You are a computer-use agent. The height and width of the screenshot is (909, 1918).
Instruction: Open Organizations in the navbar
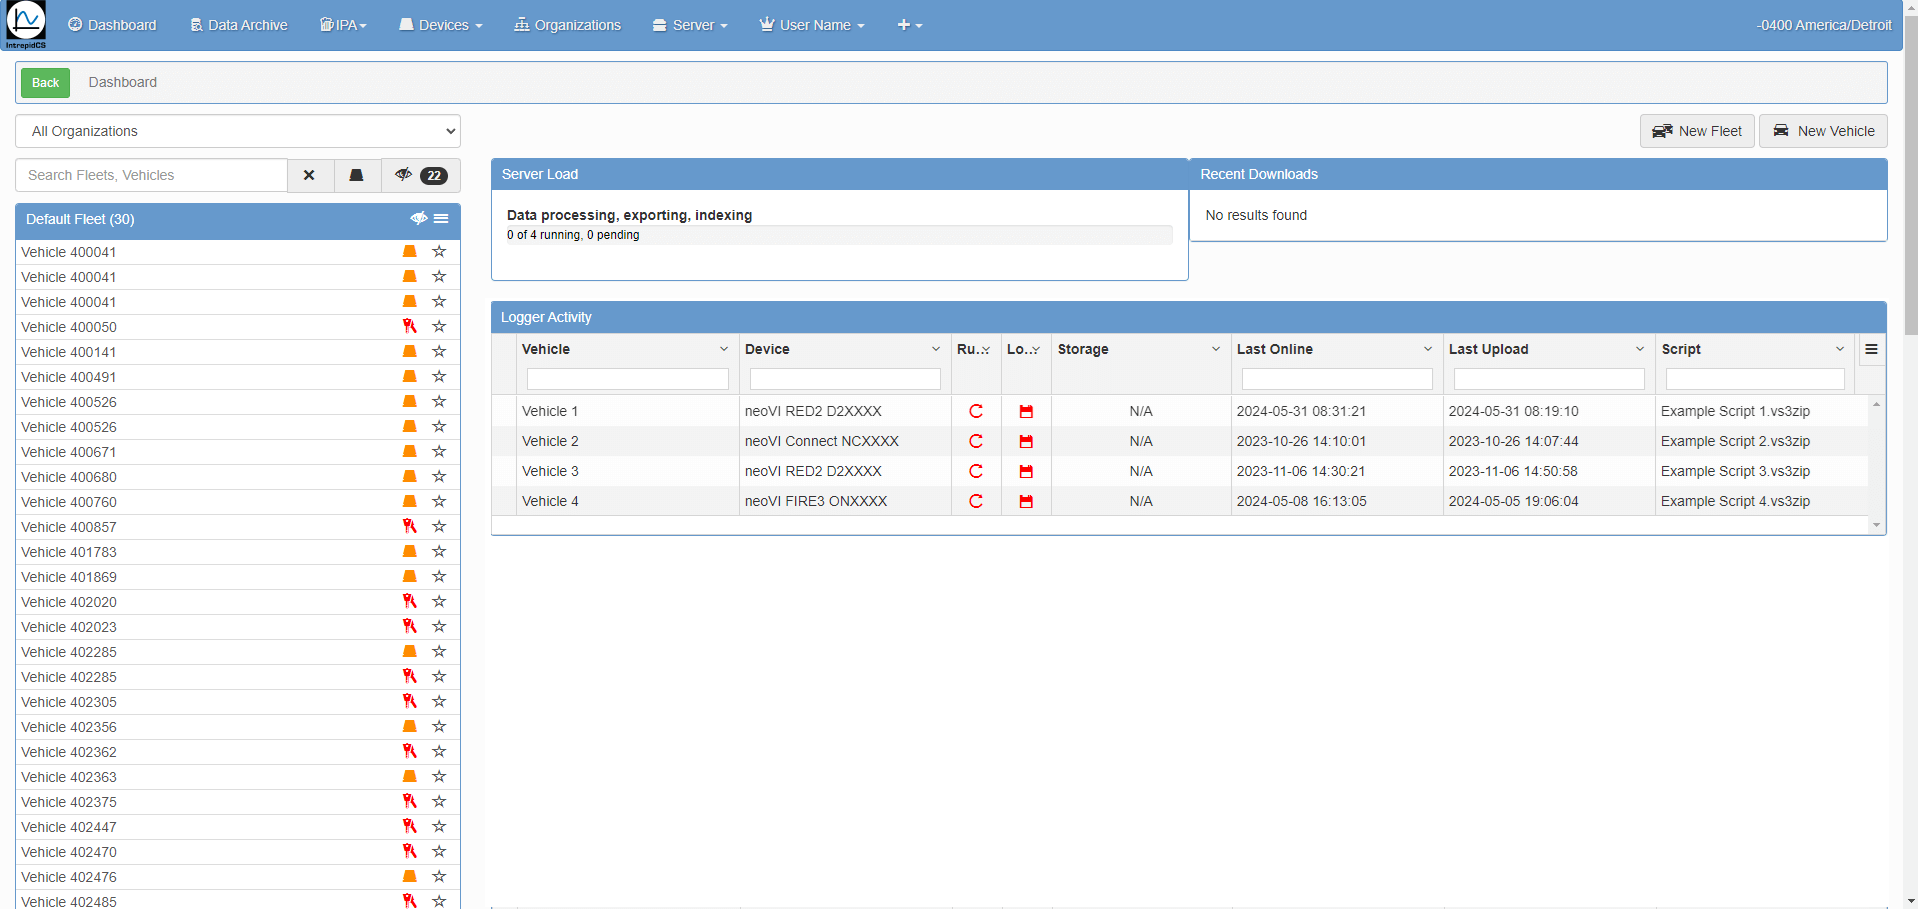tap(568, 25)
